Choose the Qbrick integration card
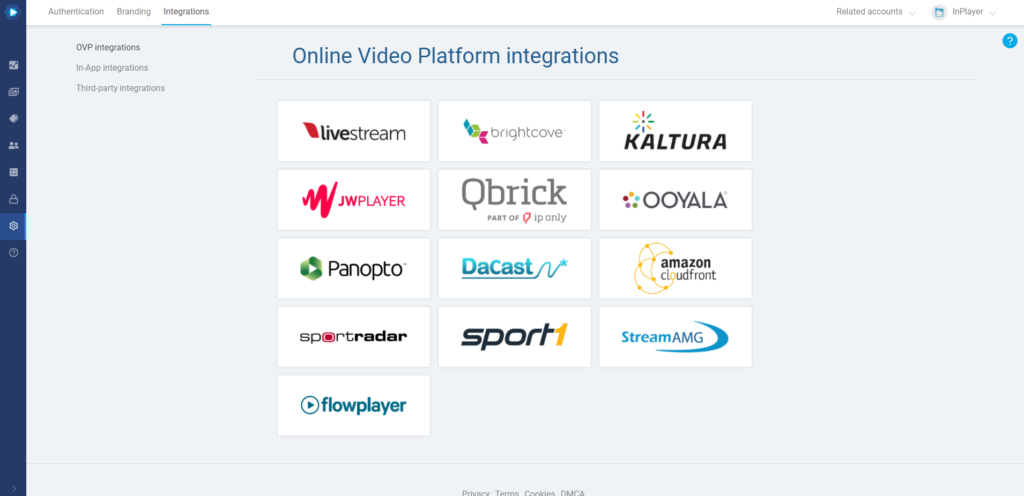Image resolution: width=1024 pixels, height=496 pixels. point(515,200)
